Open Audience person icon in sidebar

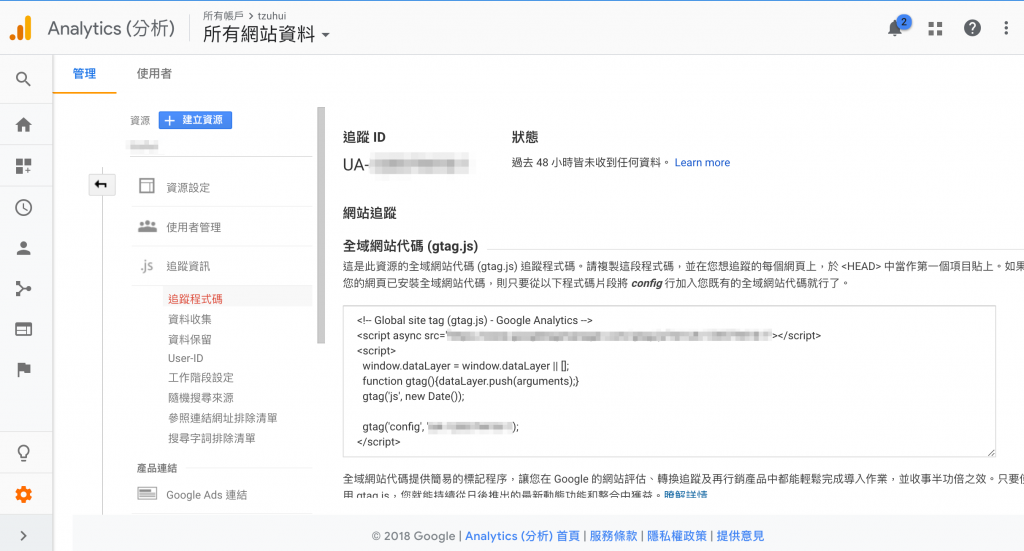(x=24, y=248)
